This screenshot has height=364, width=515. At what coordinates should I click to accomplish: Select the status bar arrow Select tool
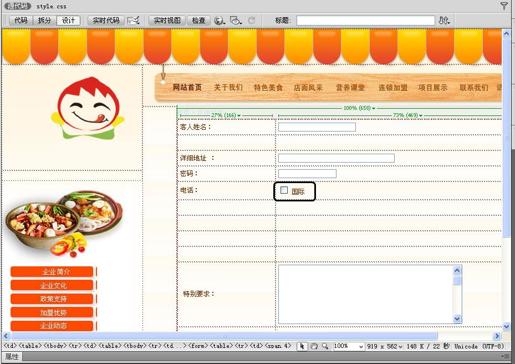tap(302, 346)
